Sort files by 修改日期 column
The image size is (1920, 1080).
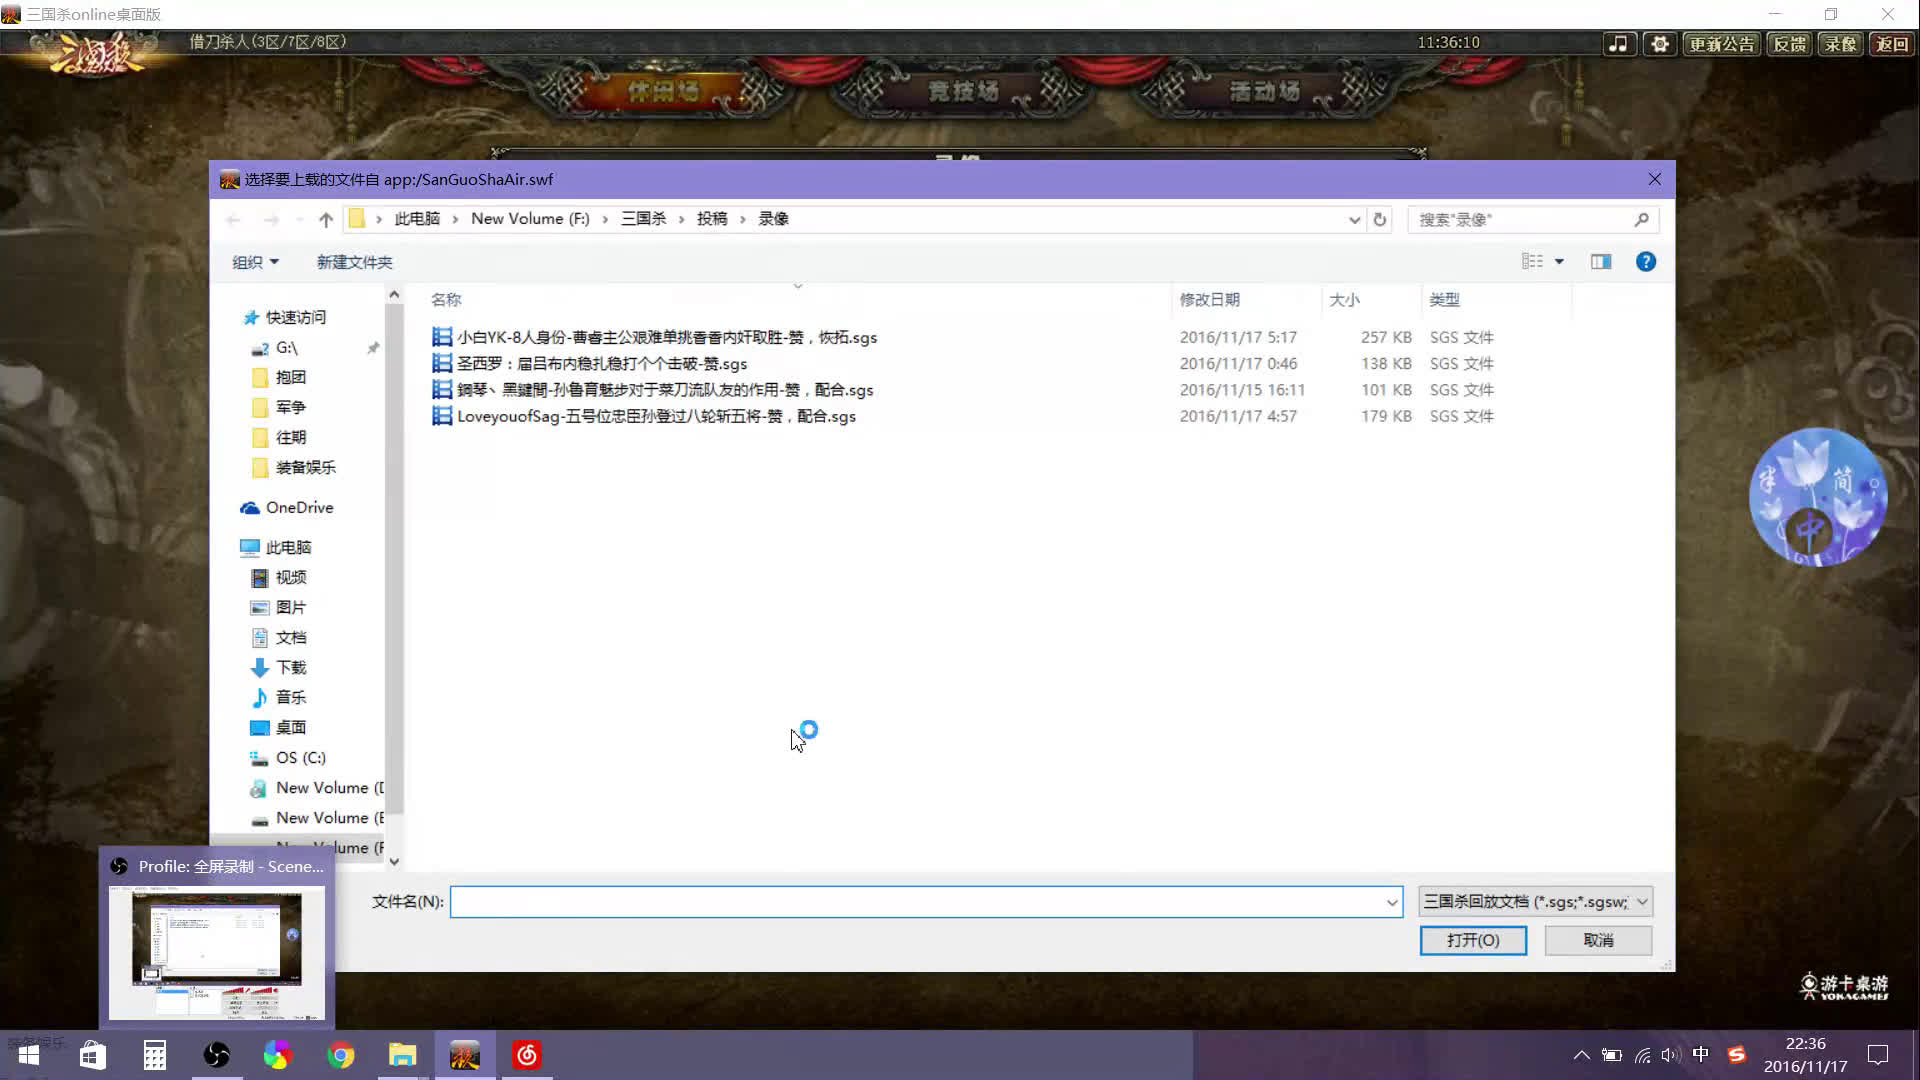click(x=1209, y=300)
